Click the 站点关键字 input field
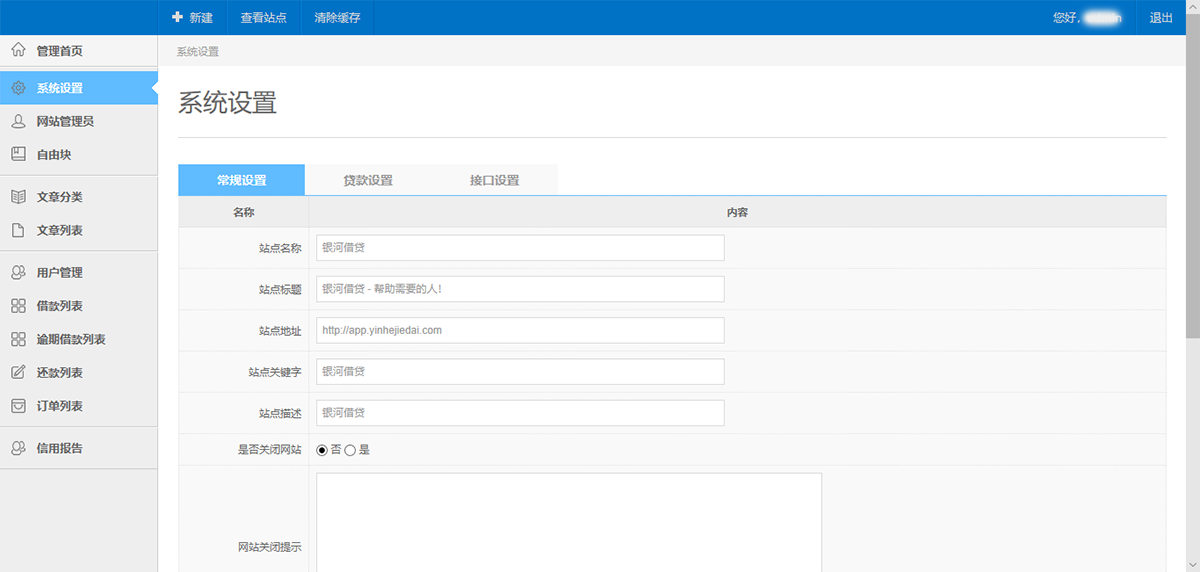Image resolution: width=1200 pixels, height=572 pixels. click(520, 371)
